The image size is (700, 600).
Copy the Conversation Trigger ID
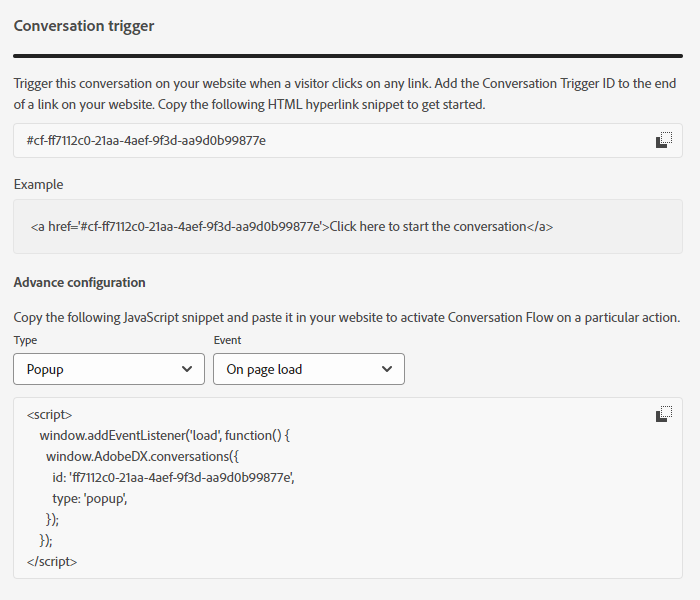pyautogui.click(x=663, y=141)
